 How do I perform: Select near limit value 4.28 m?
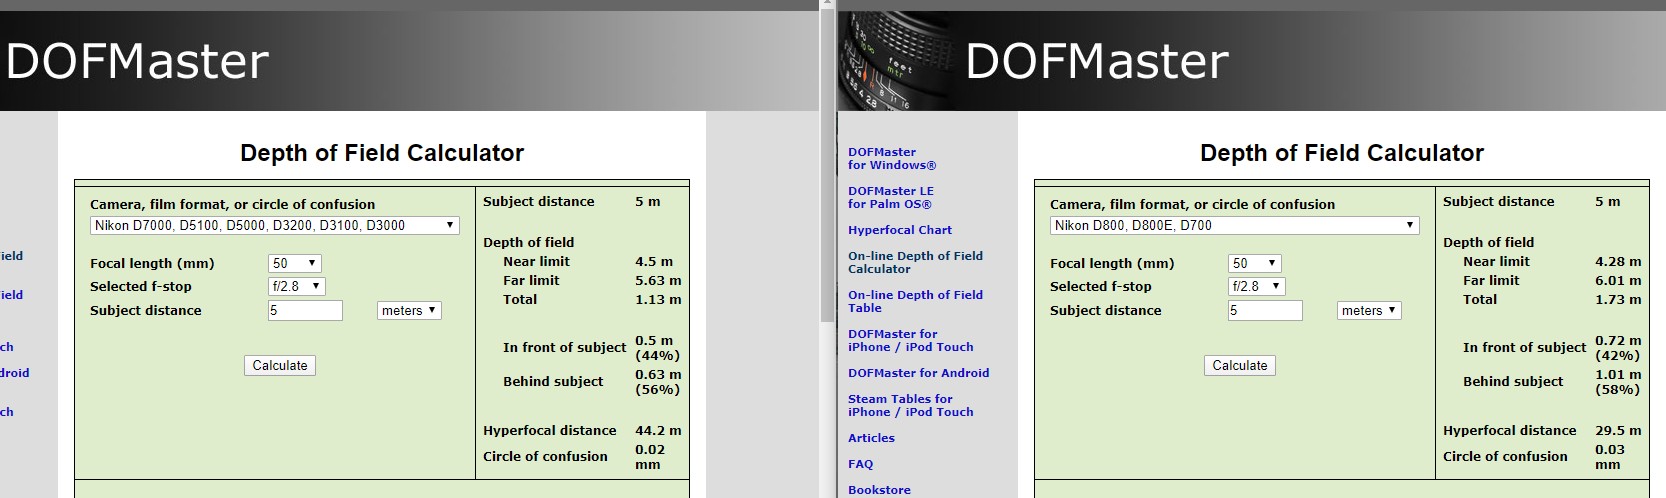click(x=1618, y=262)
